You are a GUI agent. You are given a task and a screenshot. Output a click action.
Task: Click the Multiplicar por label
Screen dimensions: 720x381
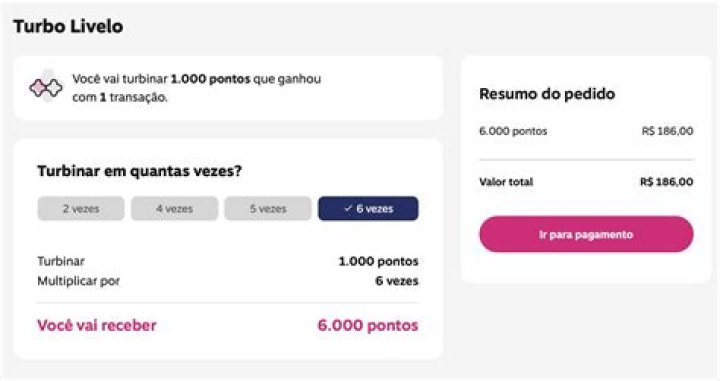[x=79, y=281]
